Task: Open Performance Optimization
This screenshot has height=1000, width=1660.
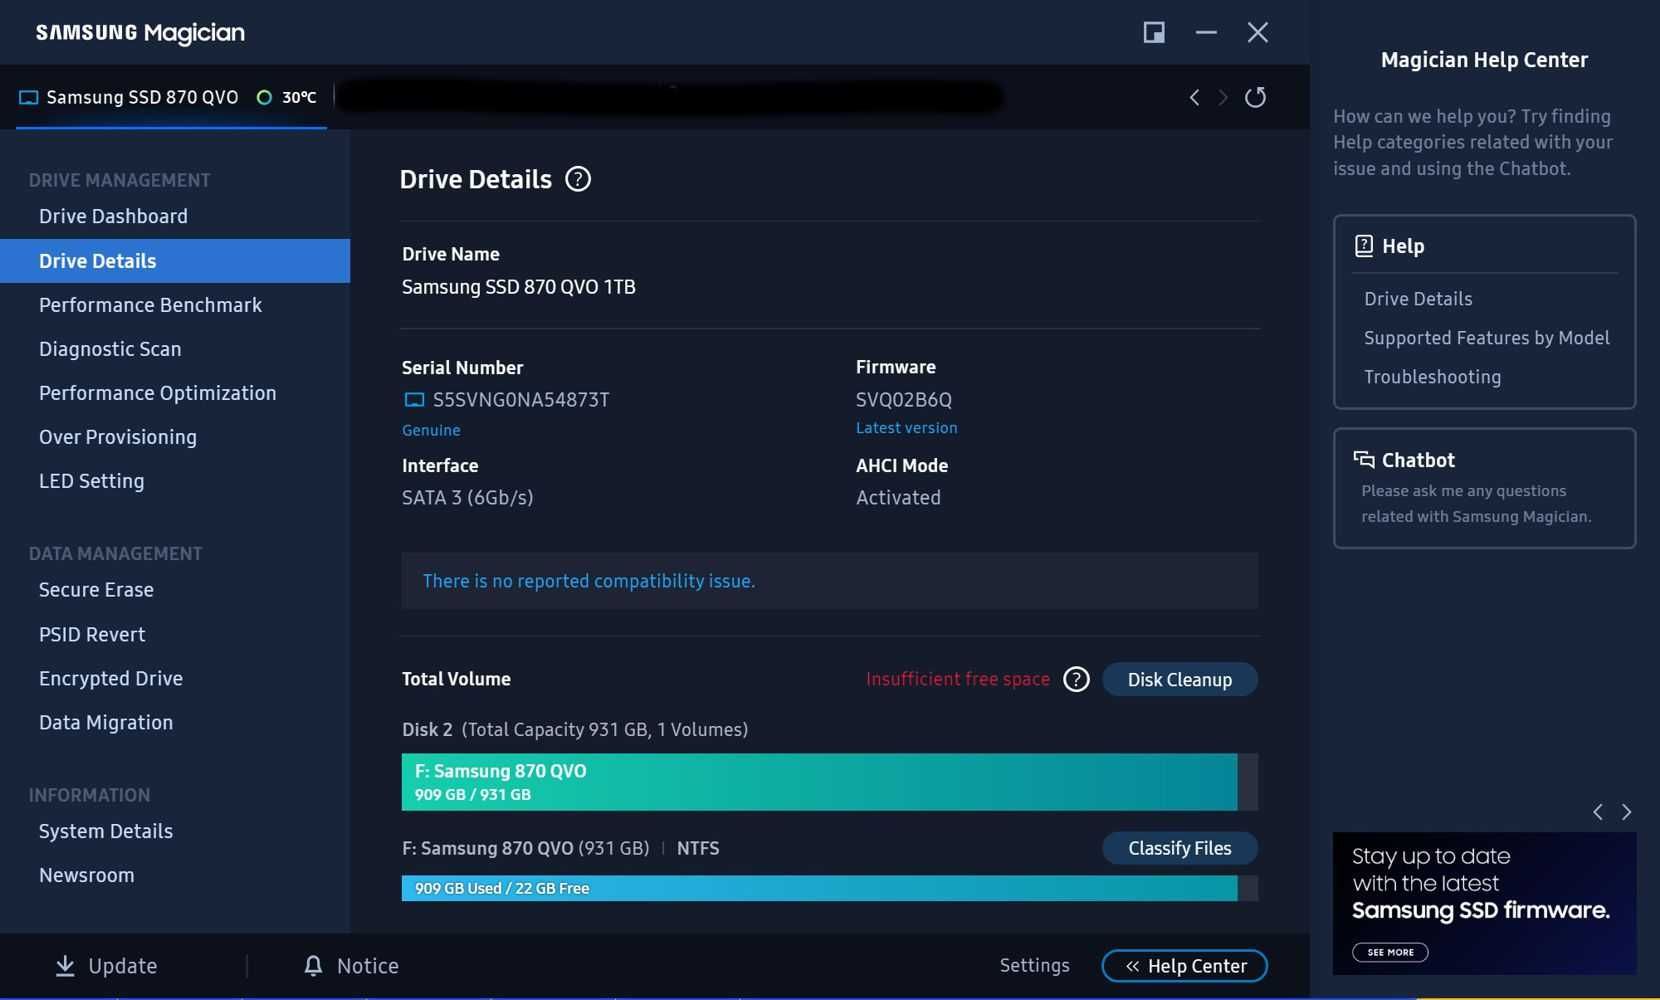Action: pos(157,393)
